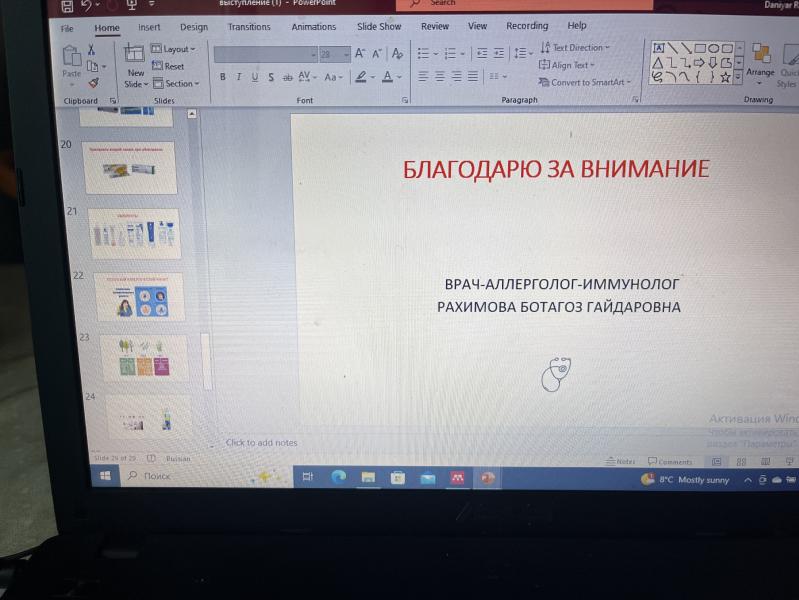Click the red Font Color button

tap(386, 77)
